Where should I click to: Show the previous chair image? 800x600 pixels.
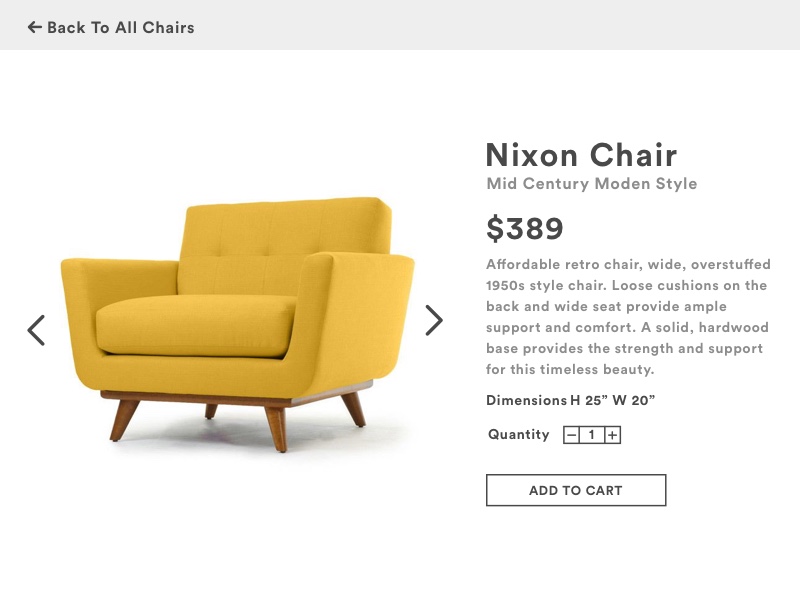pyautogui.click(x=36, y=330)
